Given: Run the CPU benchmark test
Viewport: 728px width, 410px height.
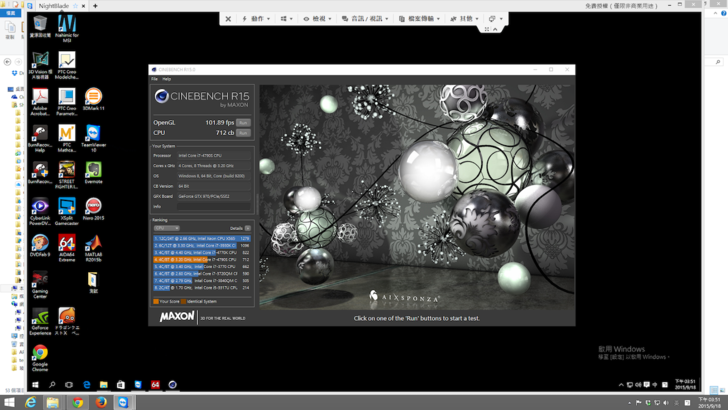Looking at the screenshot, I should [243, 133].
